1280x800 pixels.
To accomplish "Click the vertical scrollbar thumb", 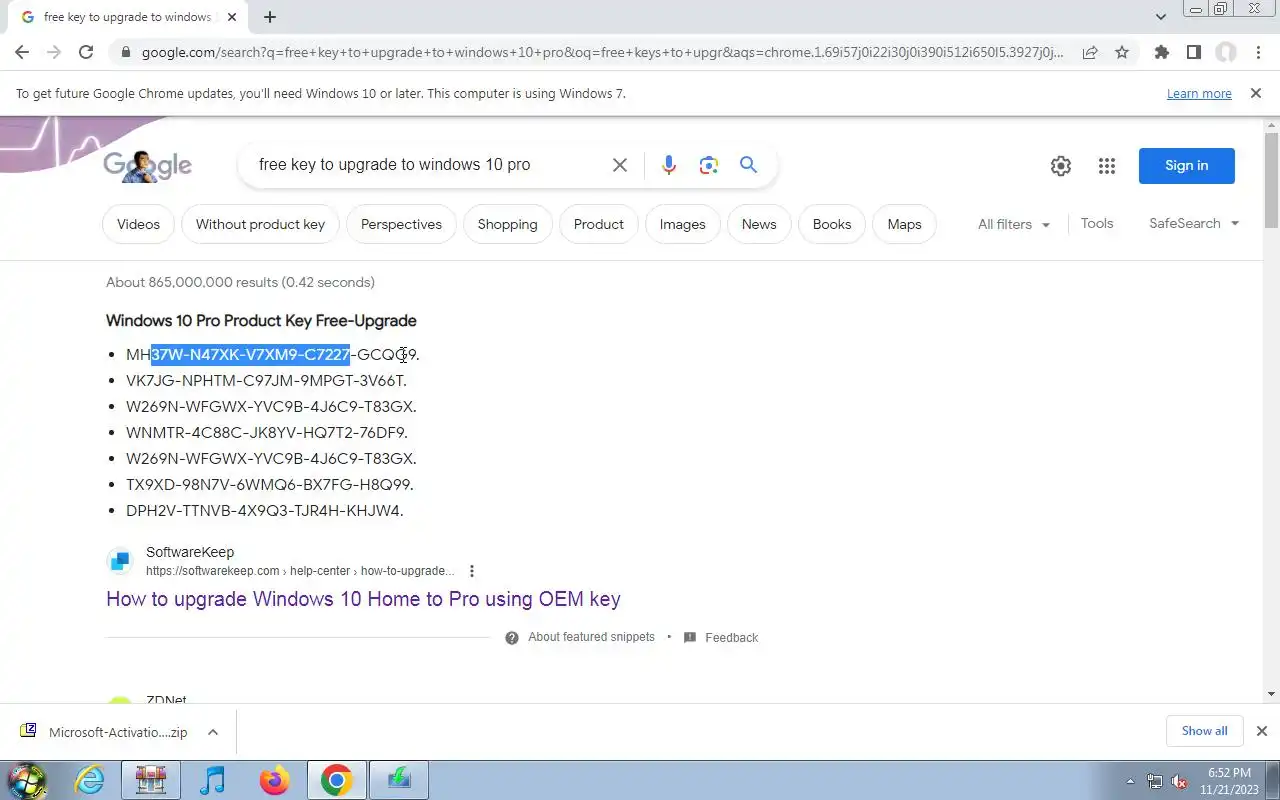I will (x=1271, y=180).
